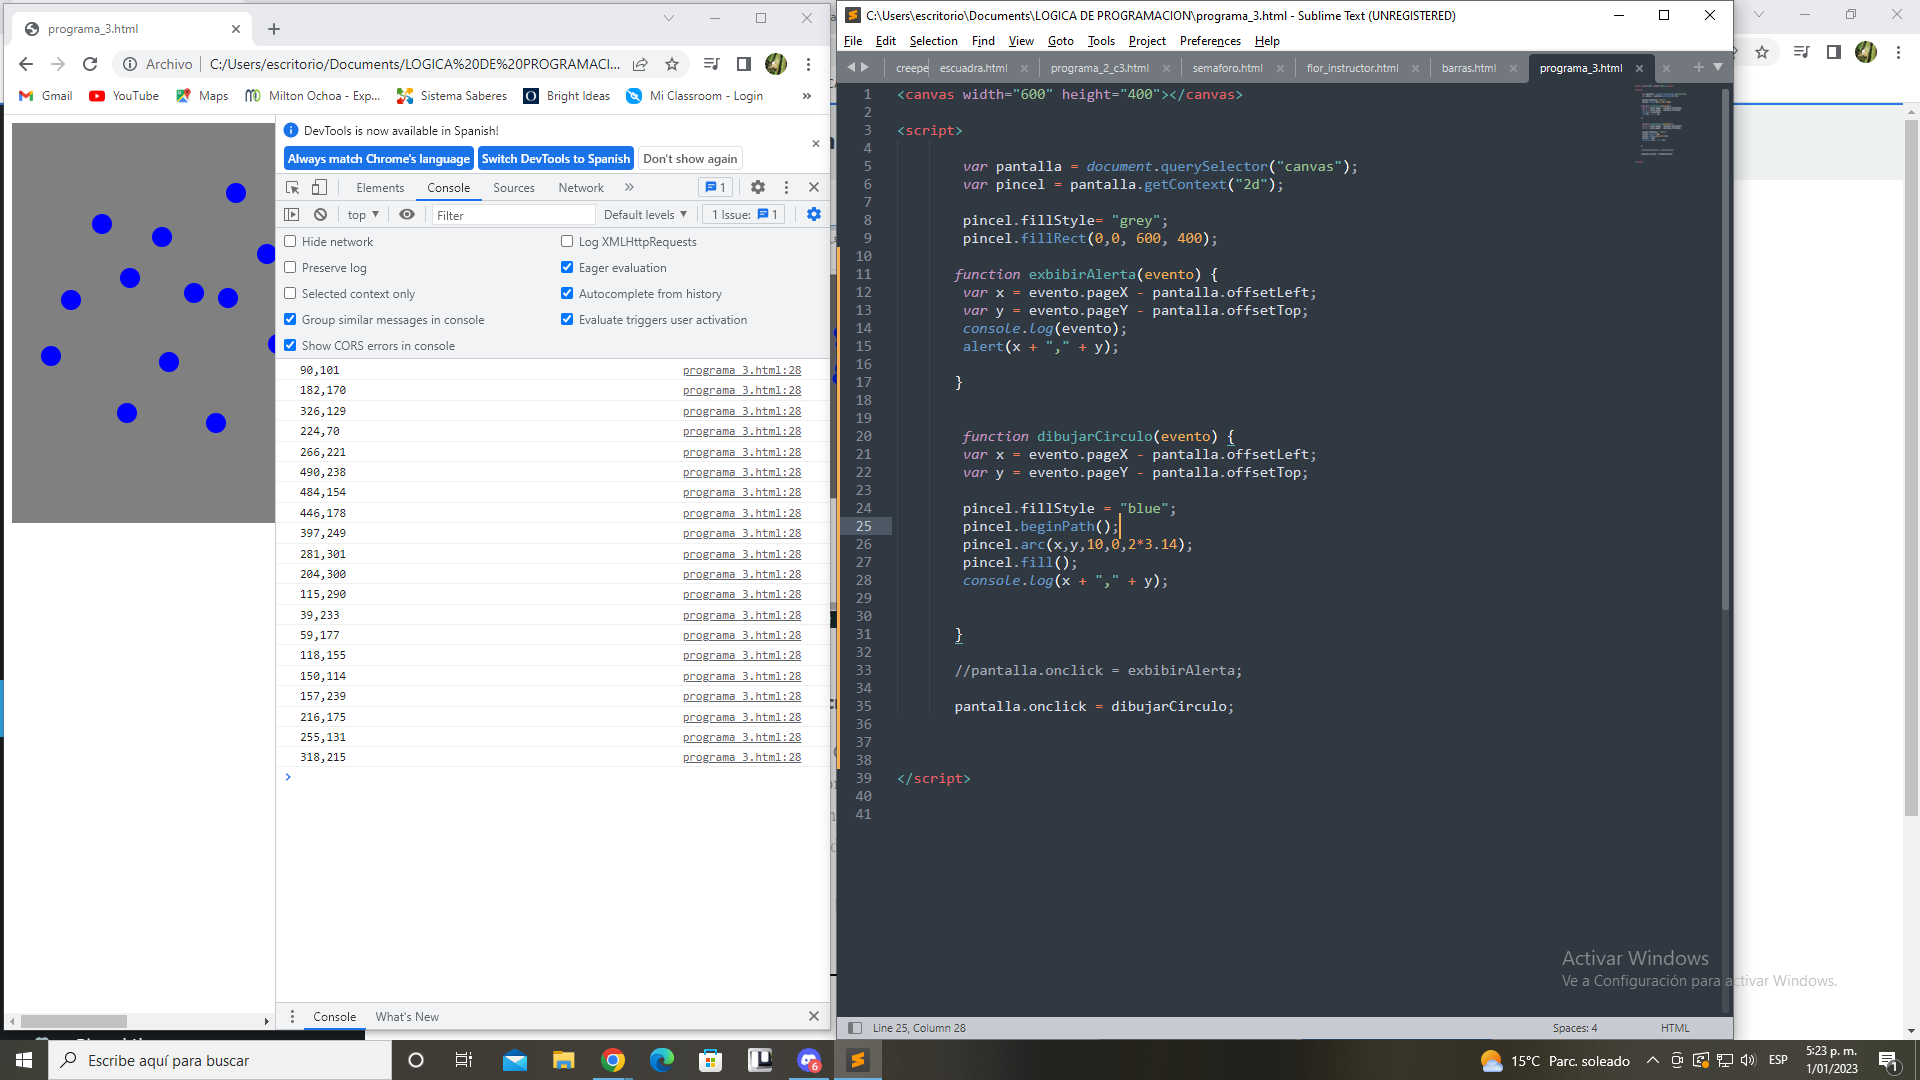Click the Console panel tab in DevTools
This screenshot has width=1920, height=1080.
[x=447, y=187]
